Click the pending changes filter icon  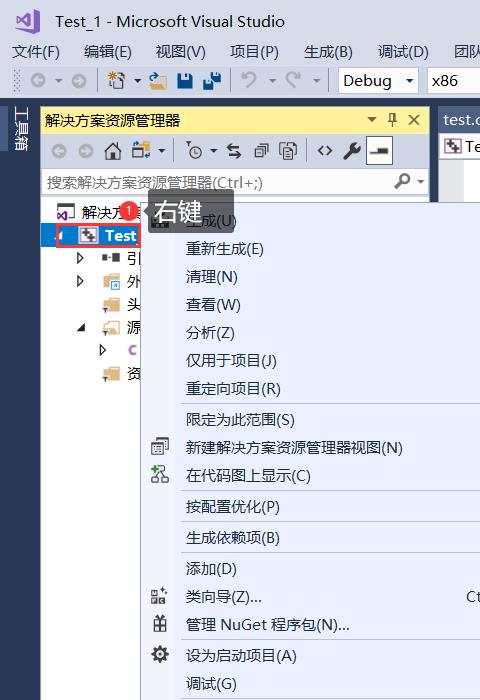click(x=194, y=151)
